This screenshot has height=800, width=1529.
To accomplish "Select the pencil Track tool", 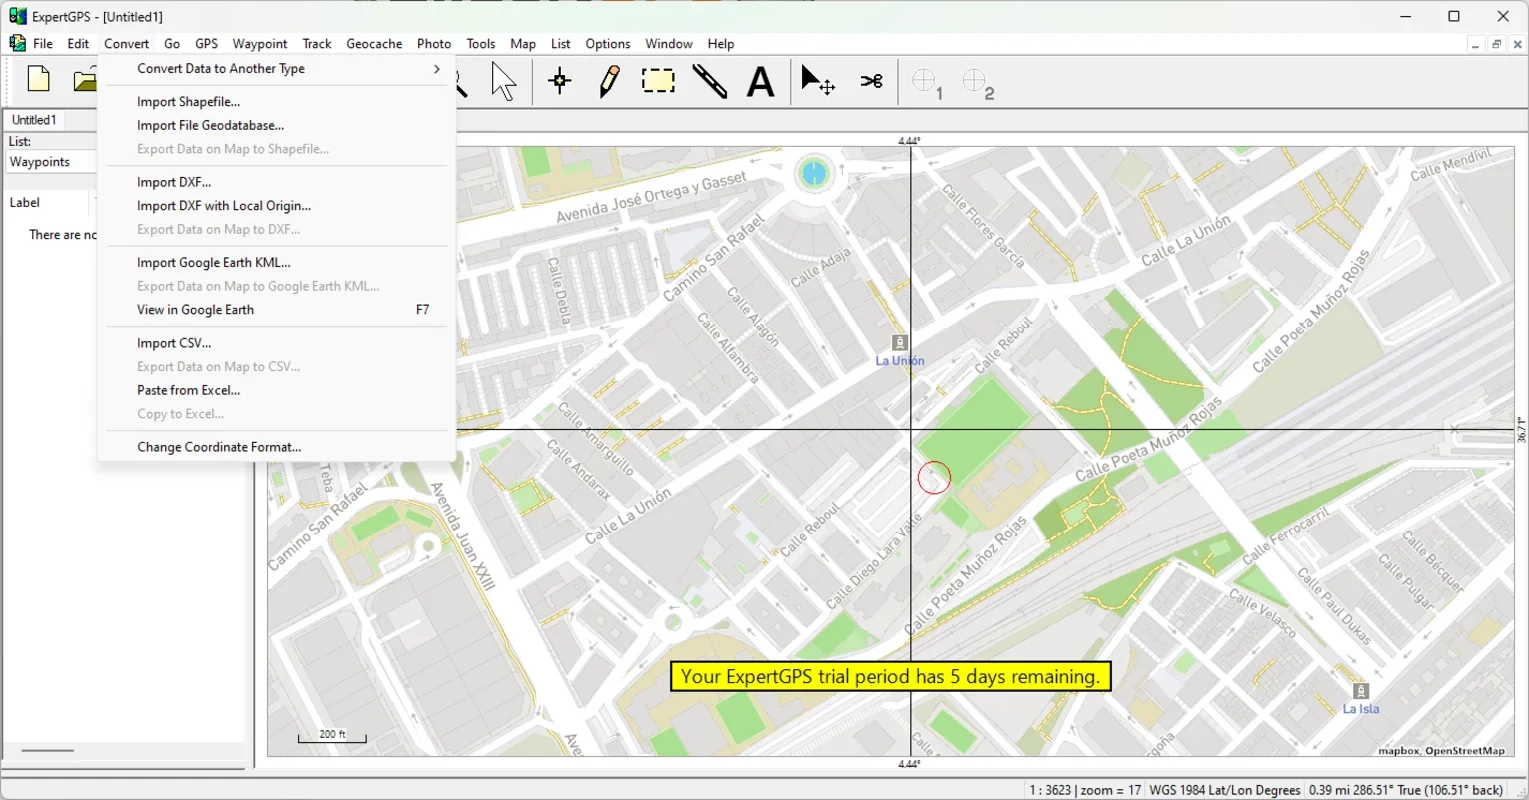I will tap(609, 82).
